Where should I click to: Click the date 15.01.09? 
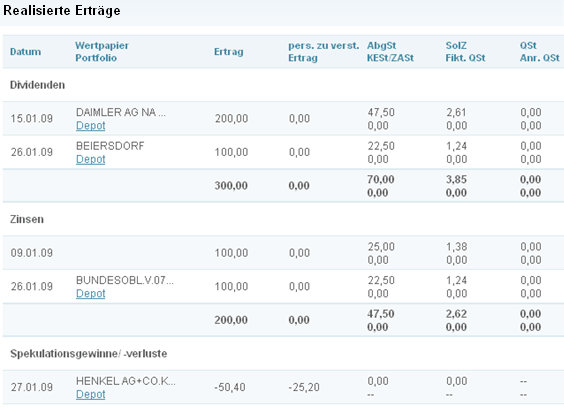click(32, 119)
